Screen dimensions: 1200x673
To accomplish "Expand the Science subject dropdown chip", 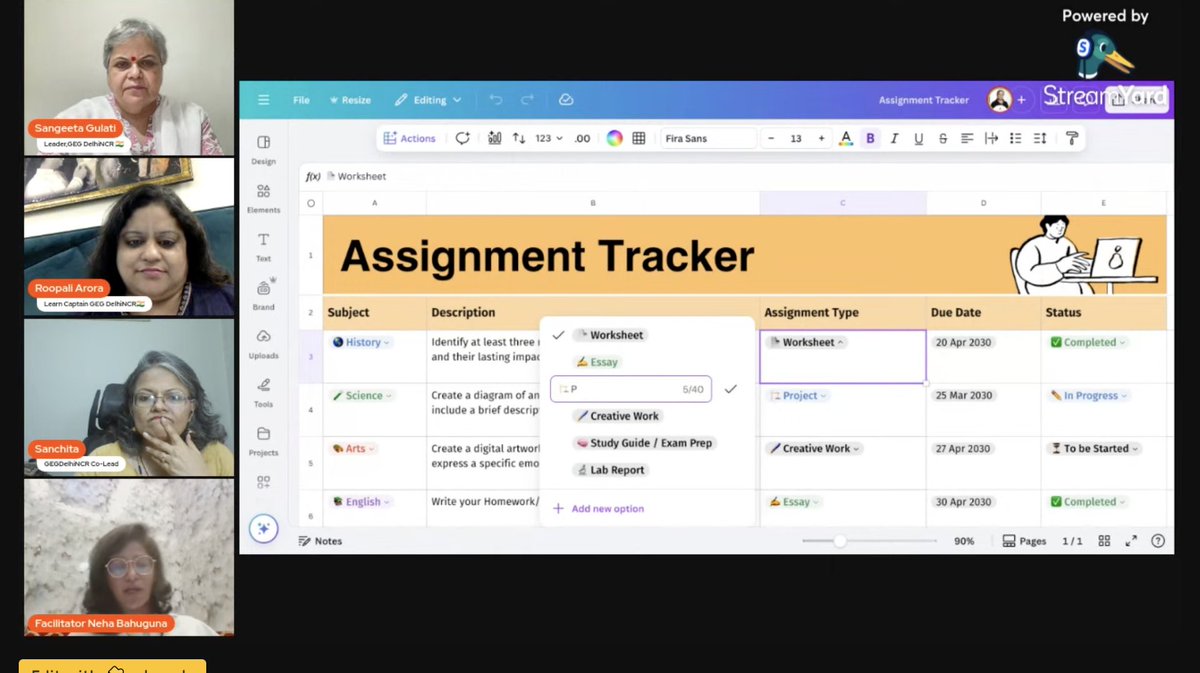I will pos(362,396).
